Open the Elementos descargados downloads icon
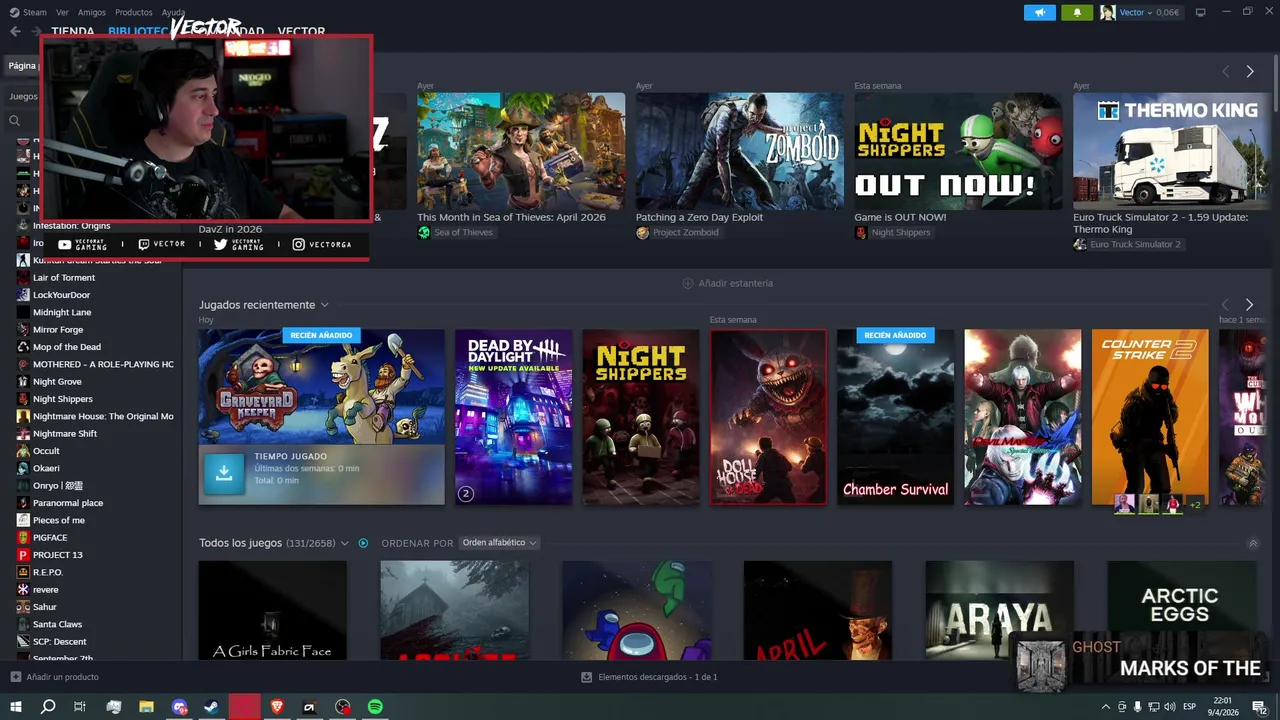The width and height of the screenshot is (1280, 720). 587,677
